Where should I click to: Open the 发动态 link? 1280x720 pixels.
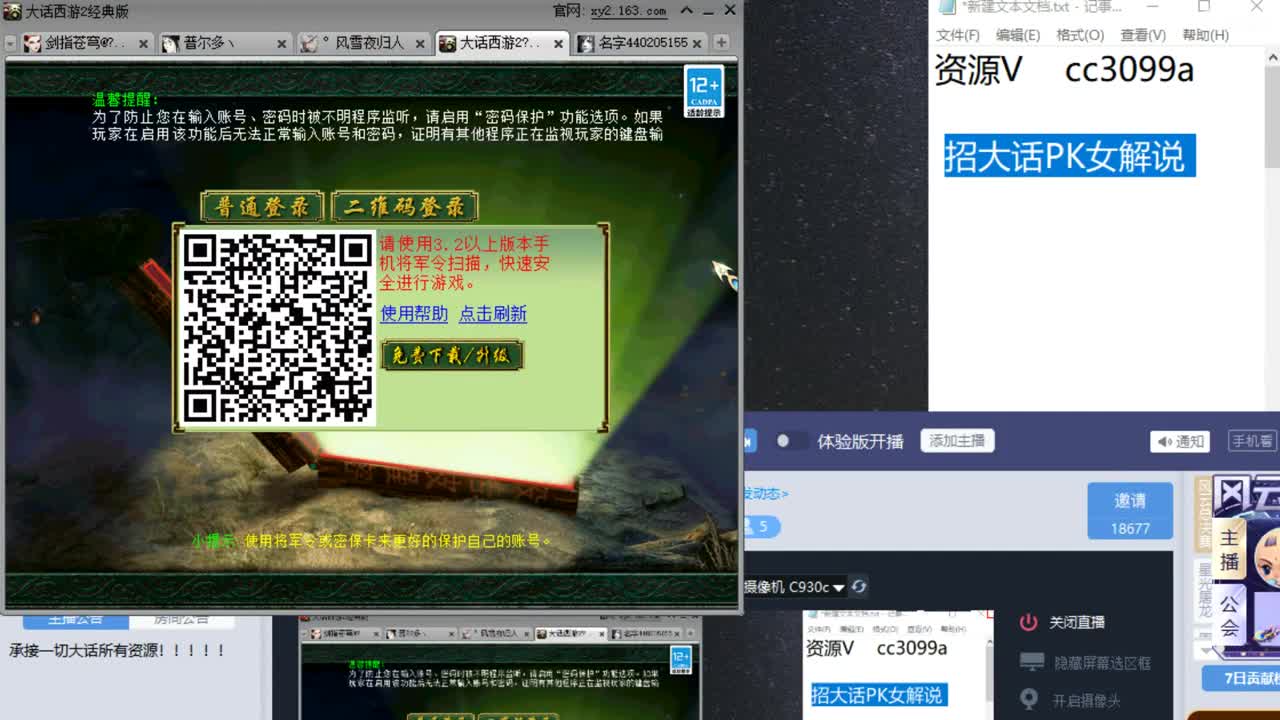(765, 493)
